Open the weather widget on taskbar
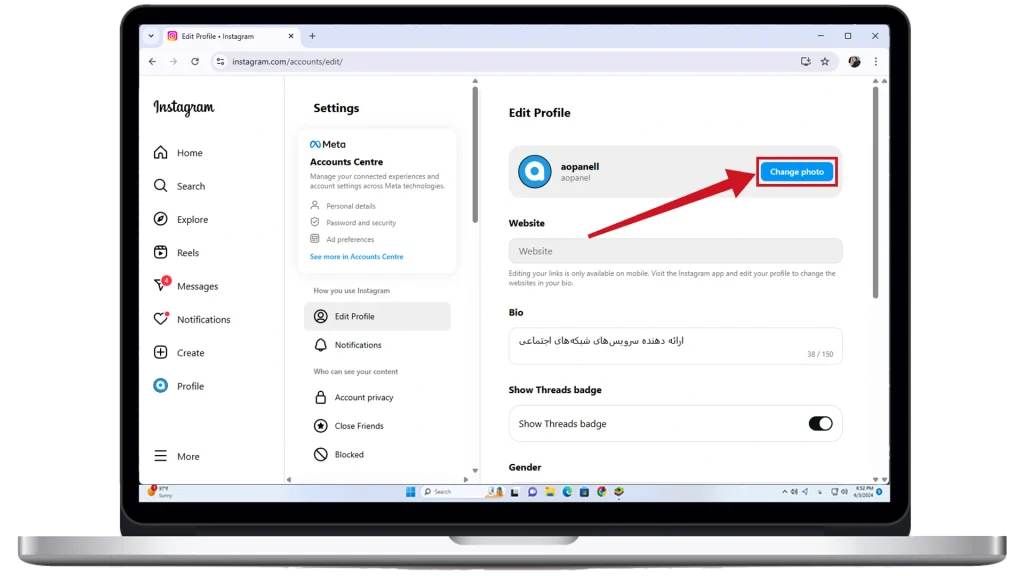The width and height of the screenshot is (1024, 576). [x=160, y=492]
